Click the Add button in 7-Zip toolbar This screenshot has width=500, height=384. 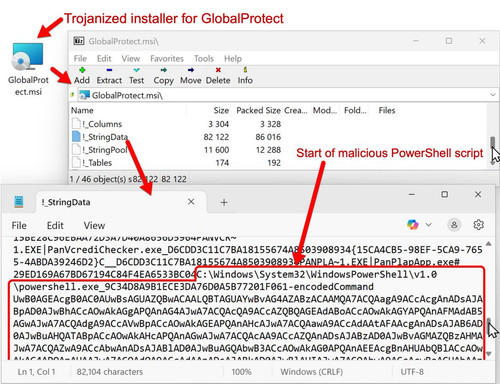(82, 76)
